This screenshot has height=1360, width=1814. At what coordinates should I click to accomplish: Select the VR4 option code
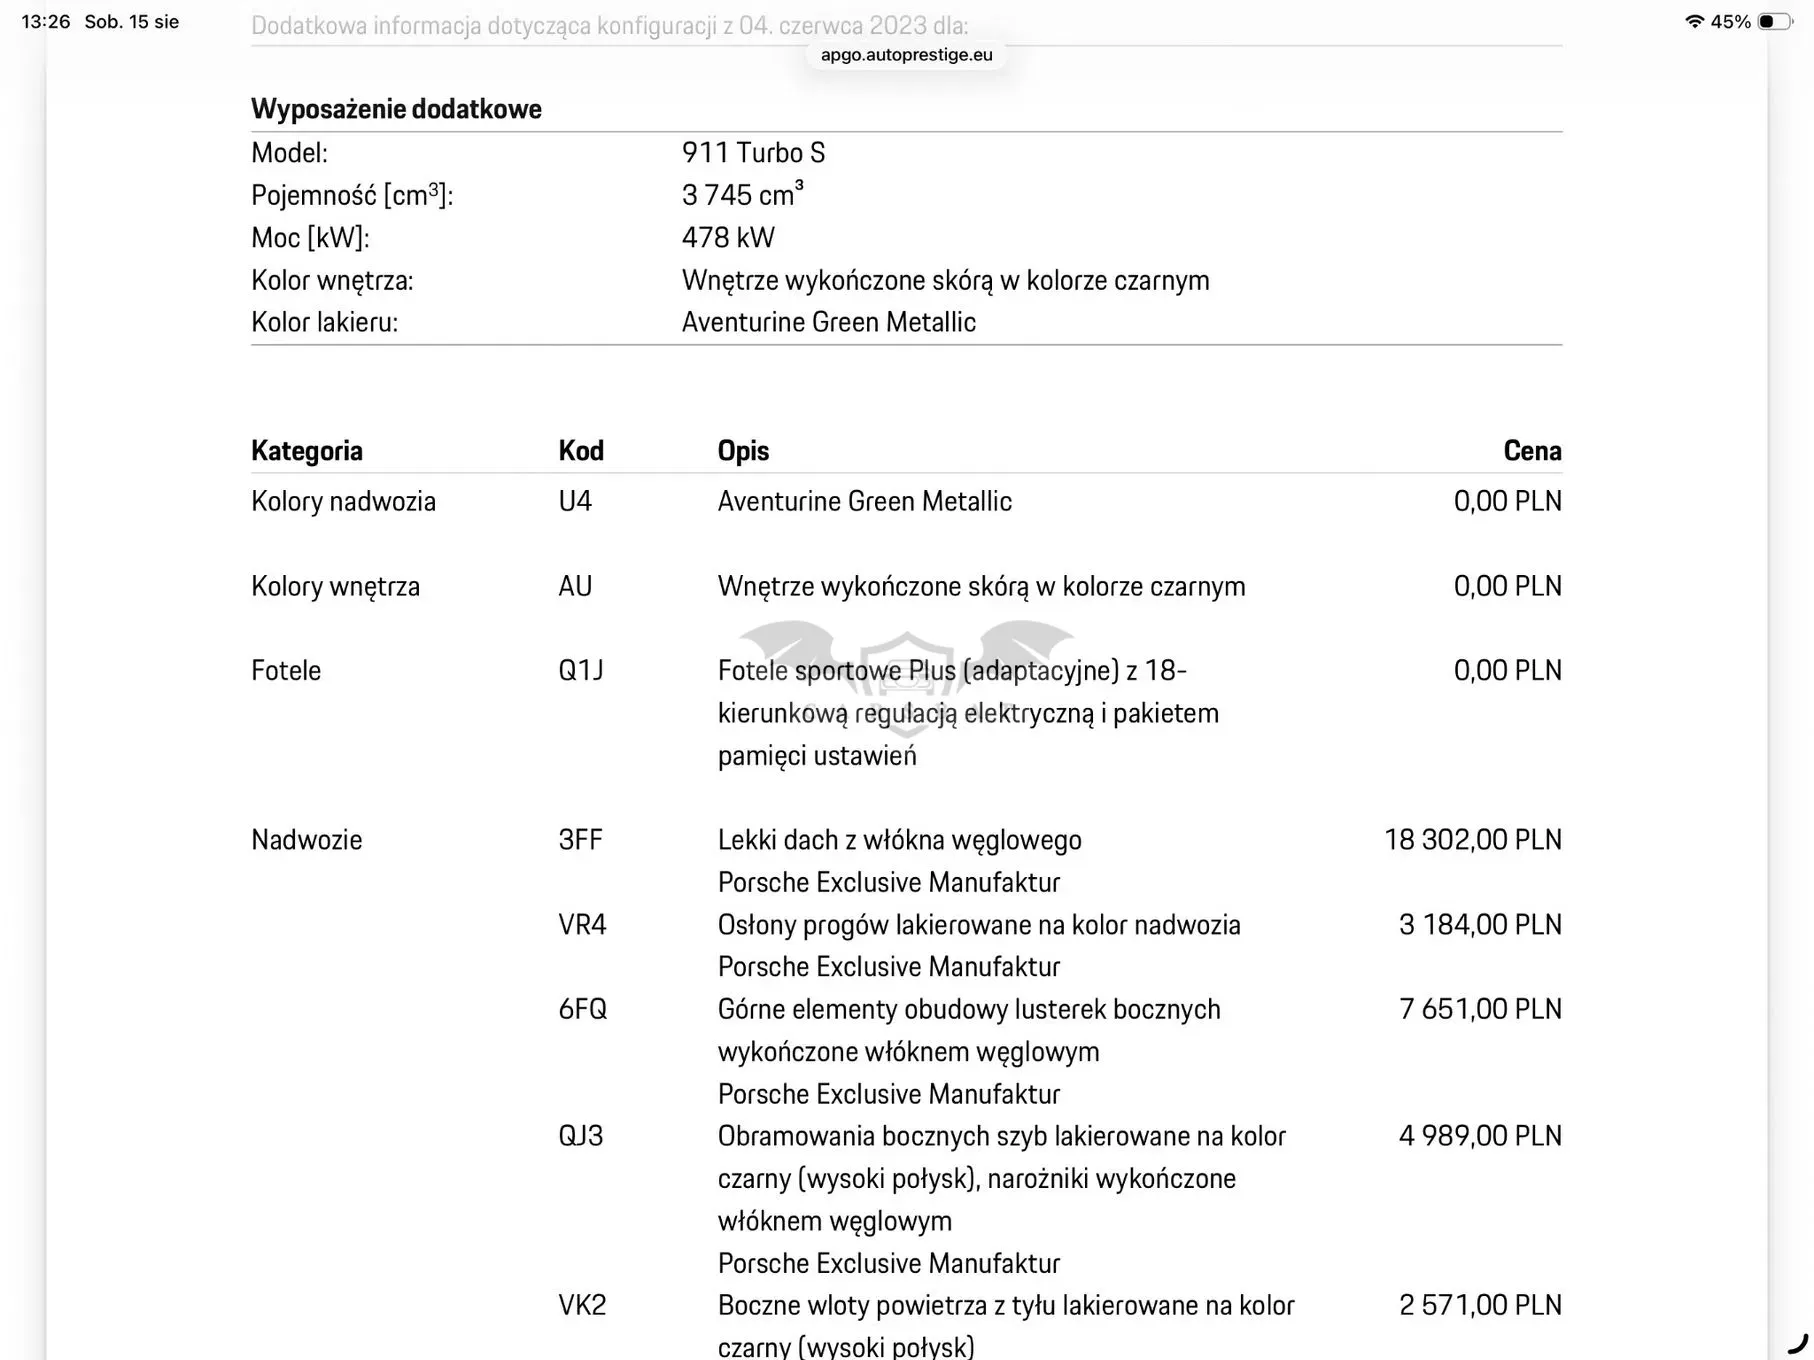point(582,925)
